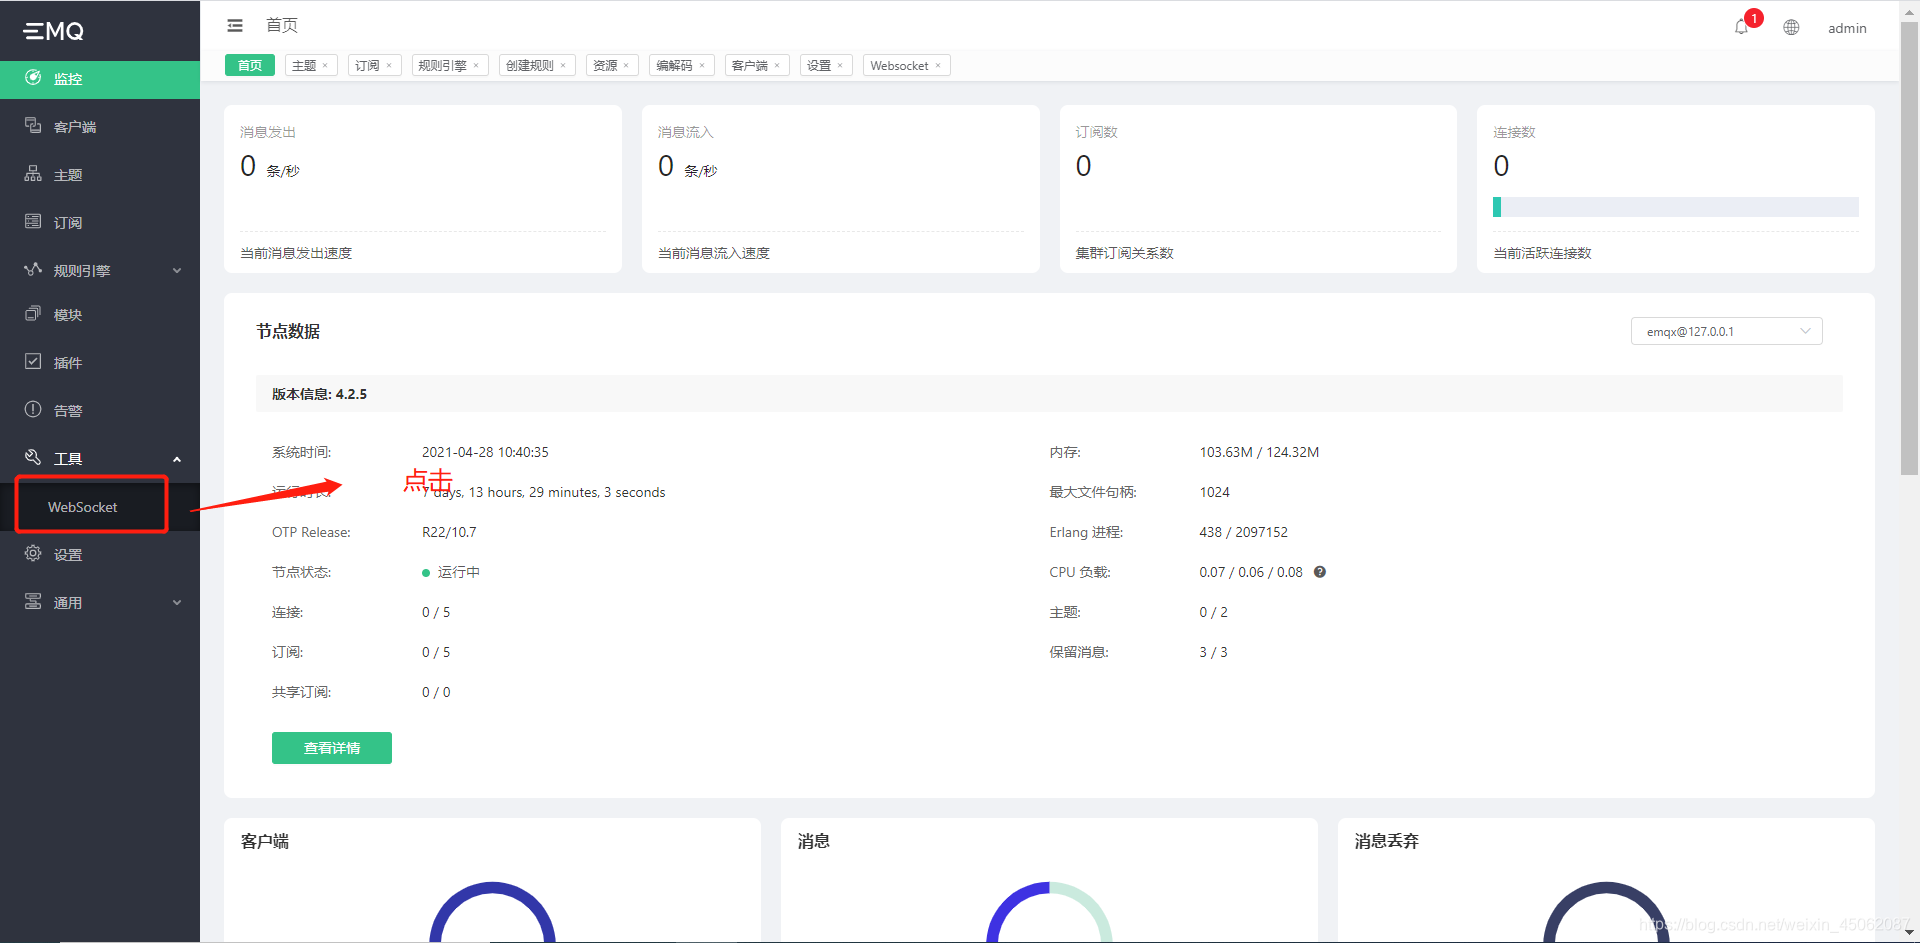Expand the 通用 submenu chevron
The image size is (1920, 943).
tap(177, 603)
